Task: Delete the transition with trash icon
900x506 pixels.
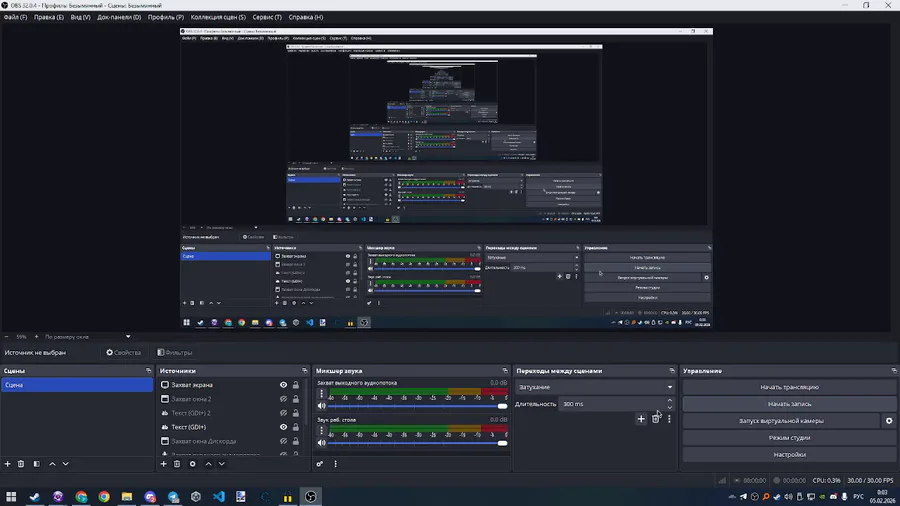Action: 655,419
